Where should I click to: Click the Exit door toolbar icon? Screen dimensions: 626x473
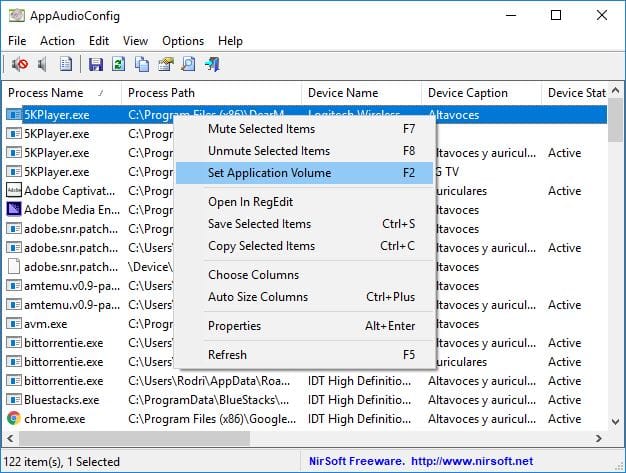(212, 64)
